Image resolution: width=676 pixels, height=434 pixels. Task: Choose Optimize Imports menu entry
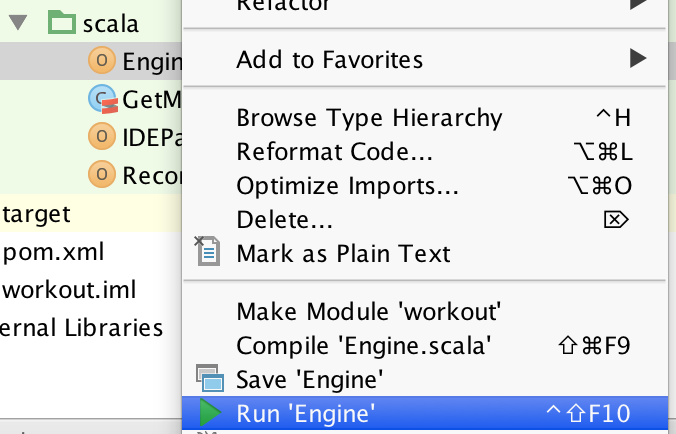click(347, 188)
